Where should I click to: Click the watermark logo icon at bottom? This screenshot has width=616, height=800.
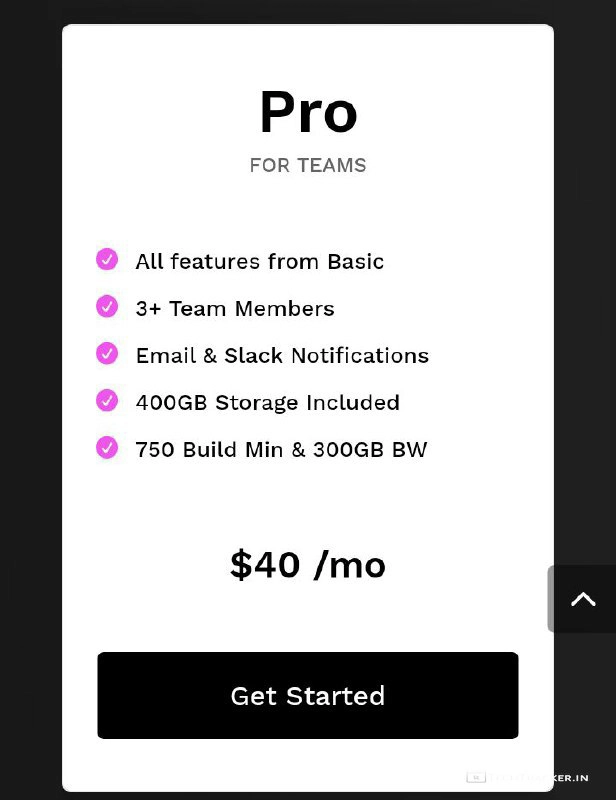476,777
